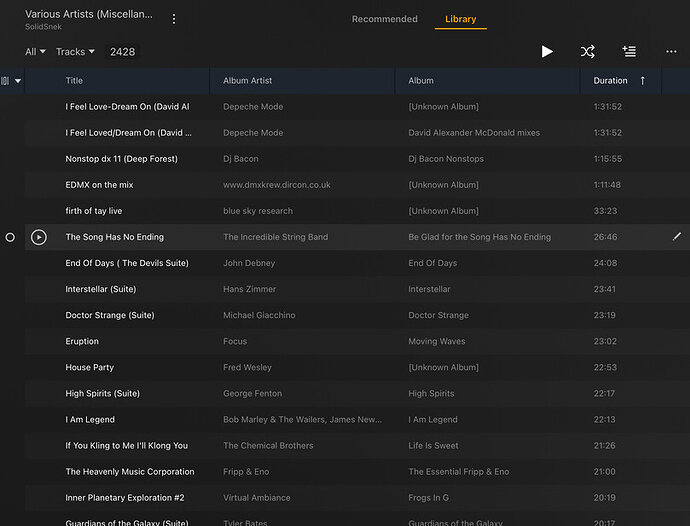690x526 pixels.
Task: Open SolidSnek server name under library title
Action: (43, 27)
